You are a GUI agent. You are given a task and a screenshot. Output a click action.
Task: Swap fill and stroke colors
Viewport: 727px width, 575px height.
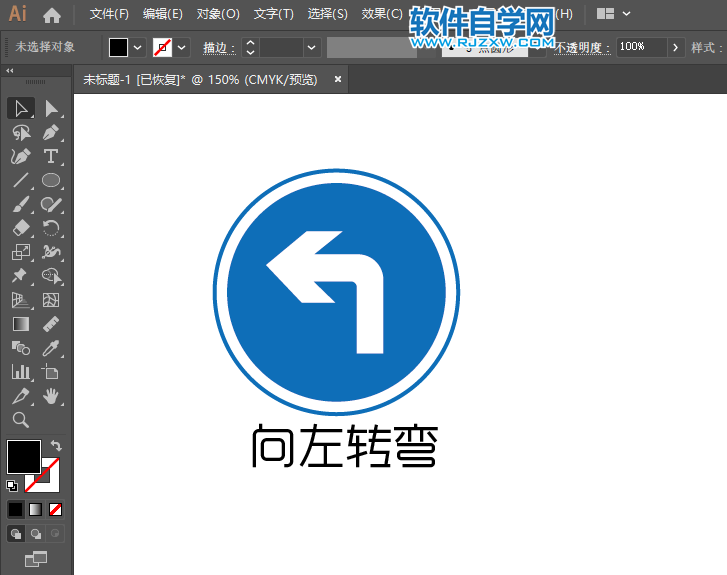56,445
